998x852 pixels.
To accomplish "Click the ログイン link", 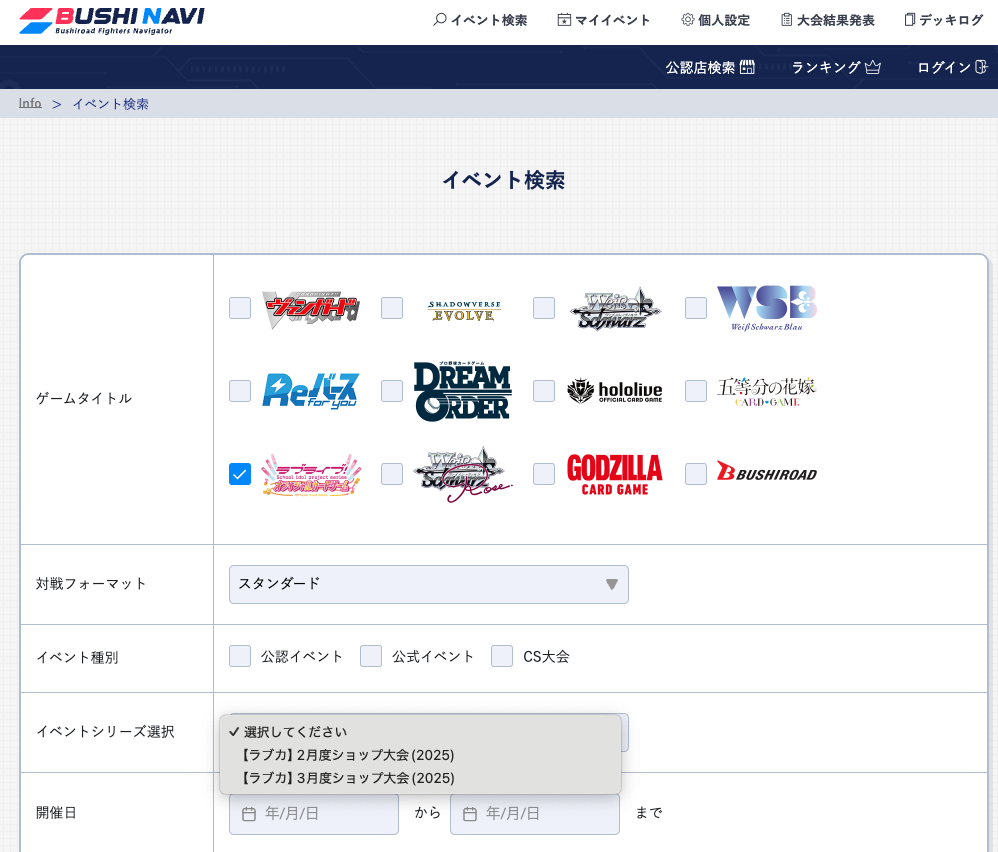I will 953,67.
